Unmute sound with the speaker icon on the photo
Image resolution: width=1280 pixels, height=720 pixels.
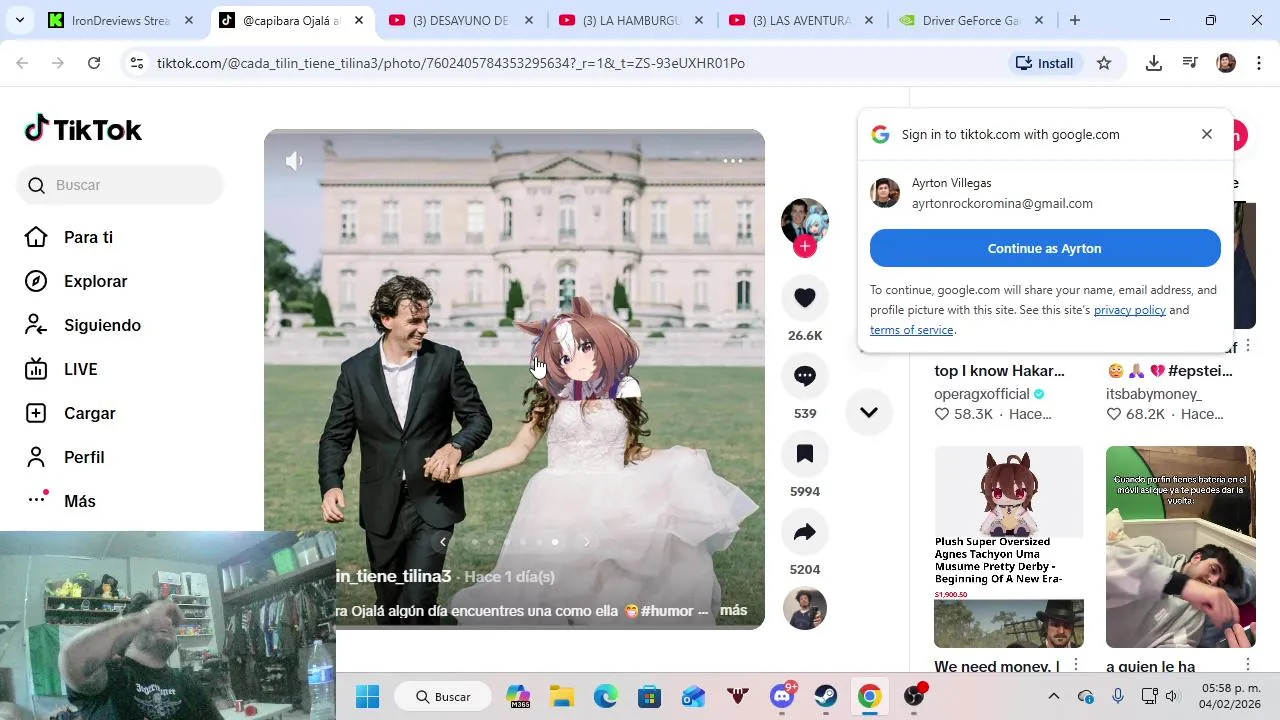tap(294, 161)
